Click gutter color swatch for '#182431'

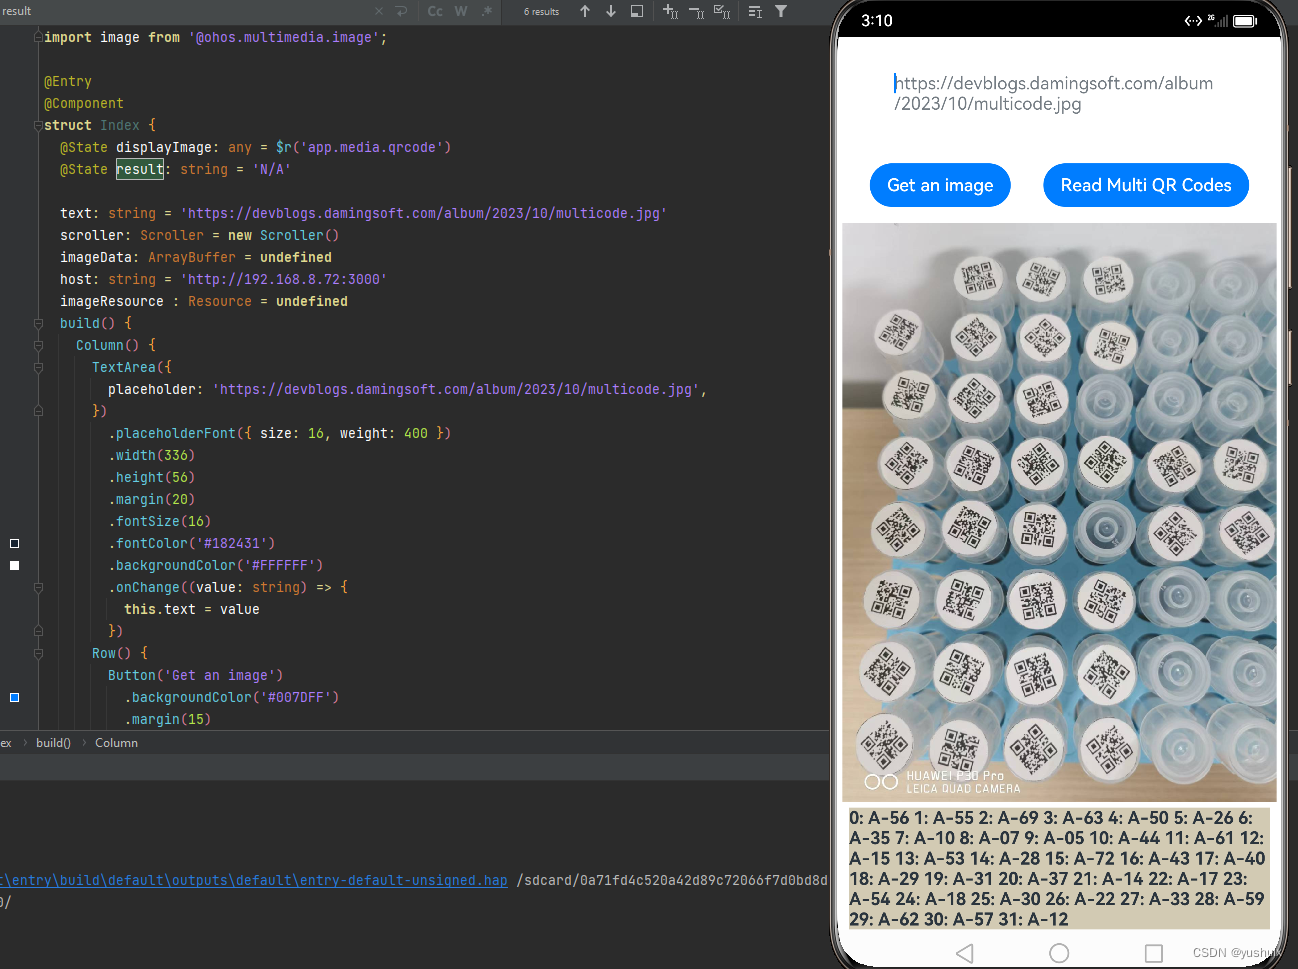14,543
